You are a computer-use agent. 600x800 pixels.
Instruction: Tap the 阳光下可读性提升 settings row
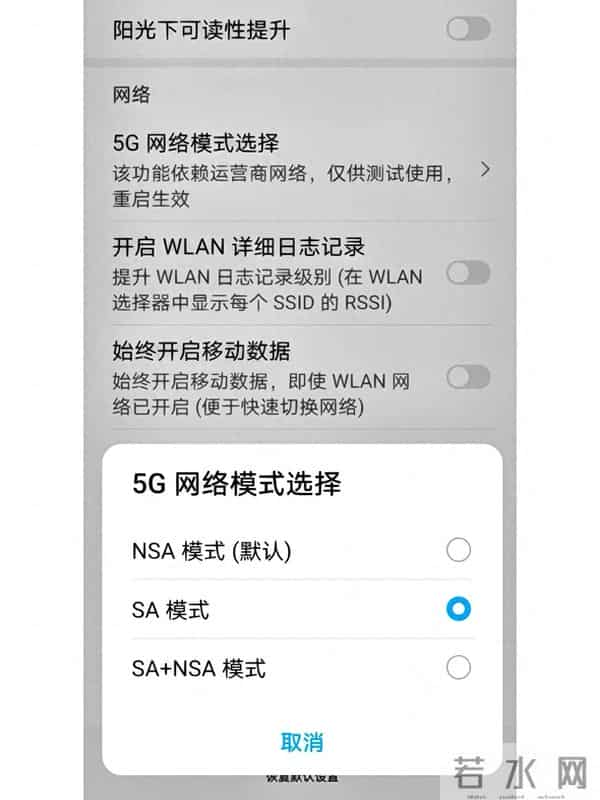coord(250,30)
